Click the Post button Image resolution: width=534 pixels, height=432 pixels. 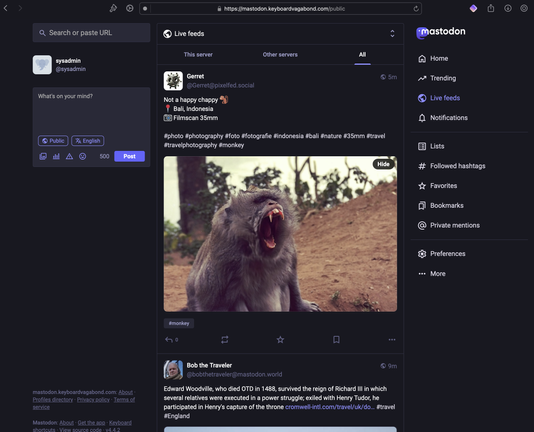point(129,156)
